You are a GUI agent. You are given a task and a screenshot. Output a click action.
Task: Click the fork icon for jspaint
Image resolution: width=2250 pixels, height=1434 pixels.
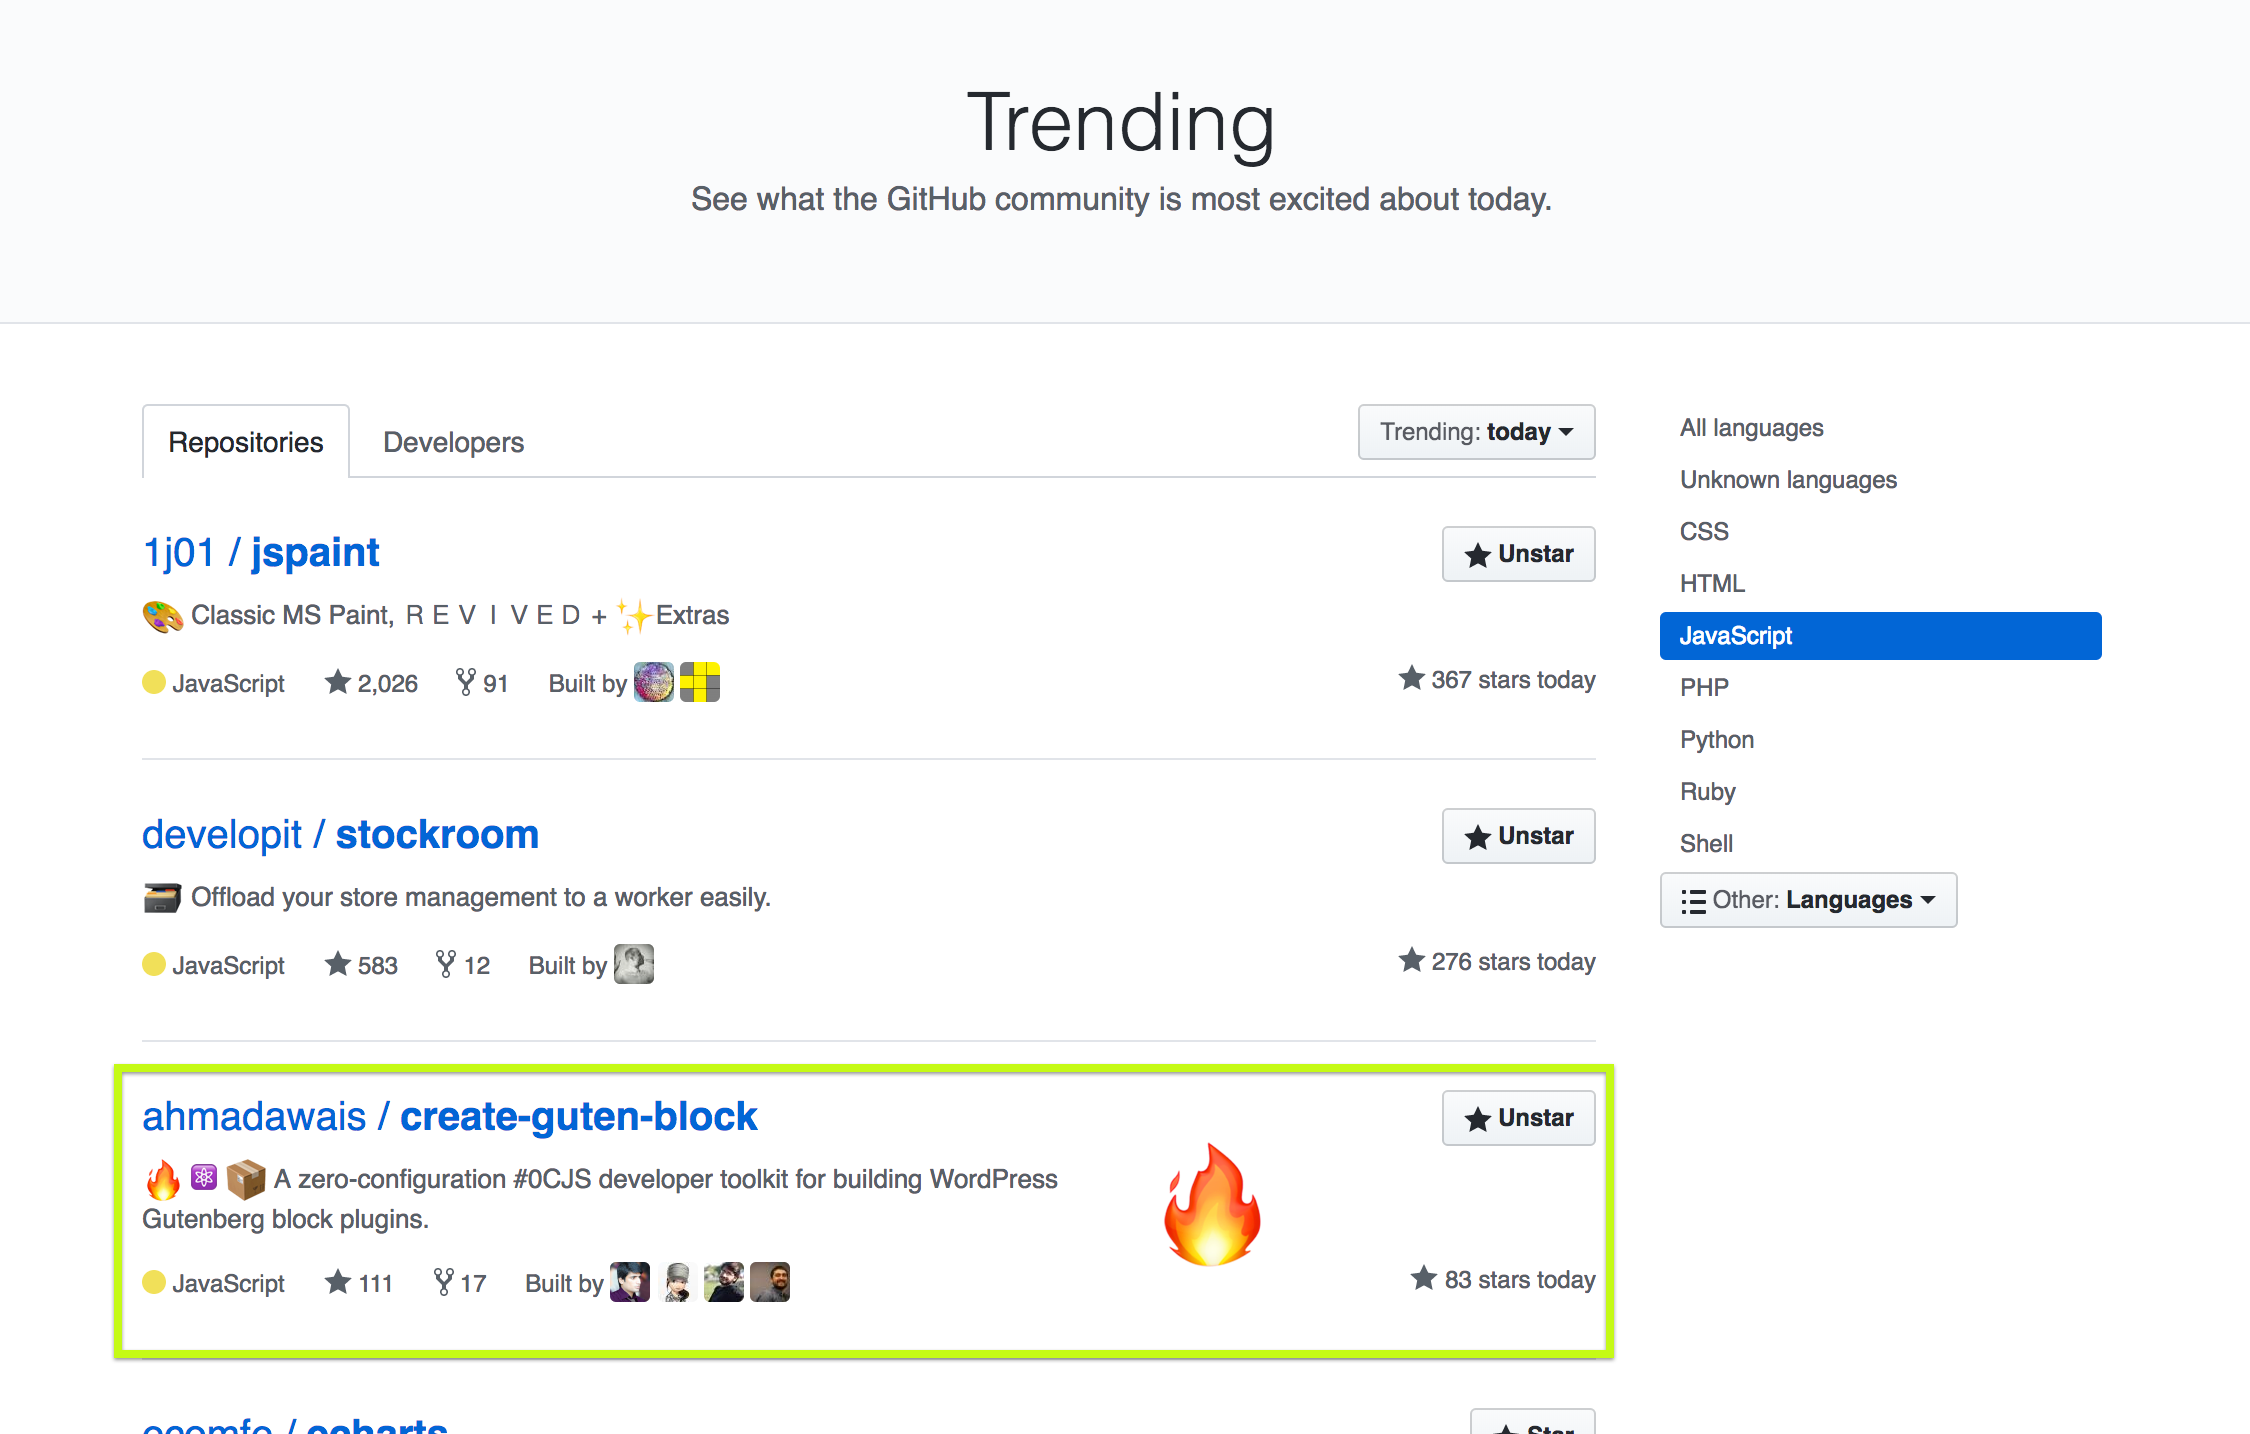pyautogui.click(x=465, y=682)
